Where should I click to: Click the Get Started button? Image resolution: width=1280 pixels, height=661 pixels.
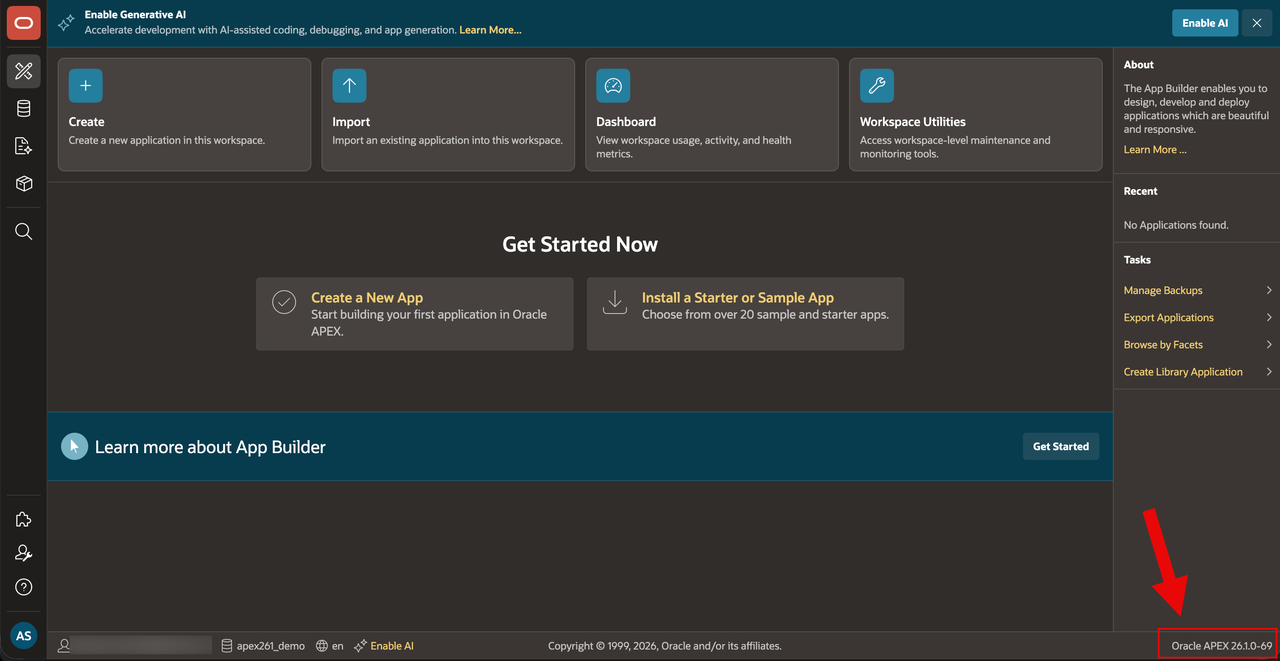(x=1061, y=446)
